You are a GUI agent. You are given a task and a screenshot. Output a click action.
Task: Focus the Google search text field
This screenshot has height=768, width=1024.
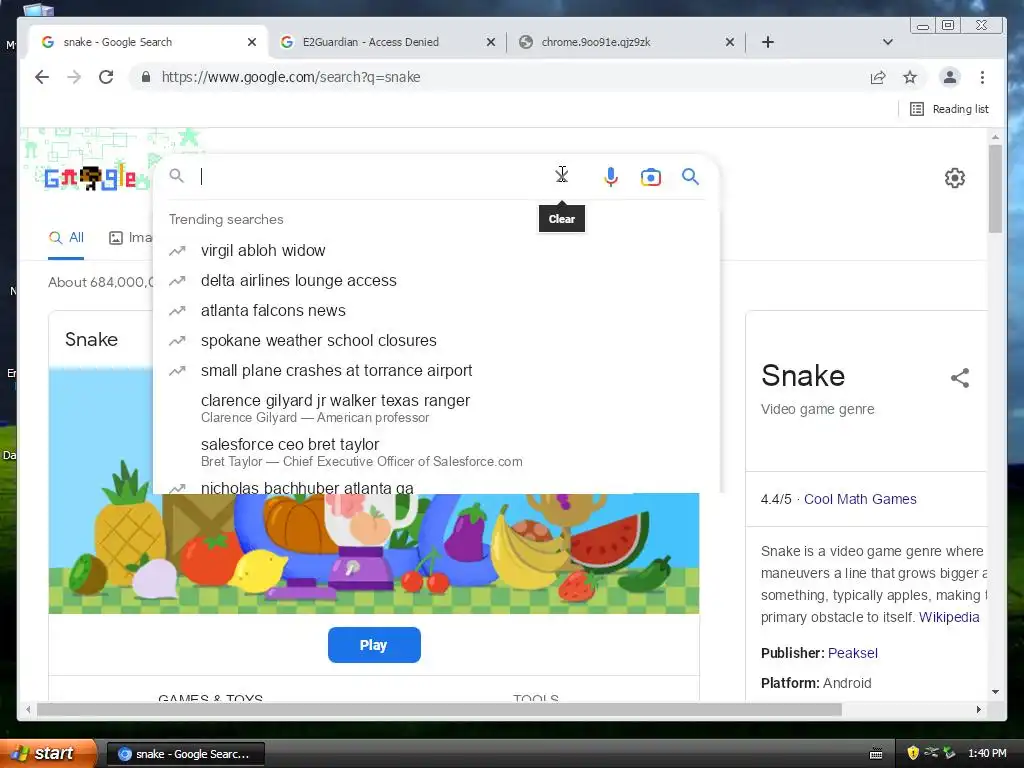[372, 176]
